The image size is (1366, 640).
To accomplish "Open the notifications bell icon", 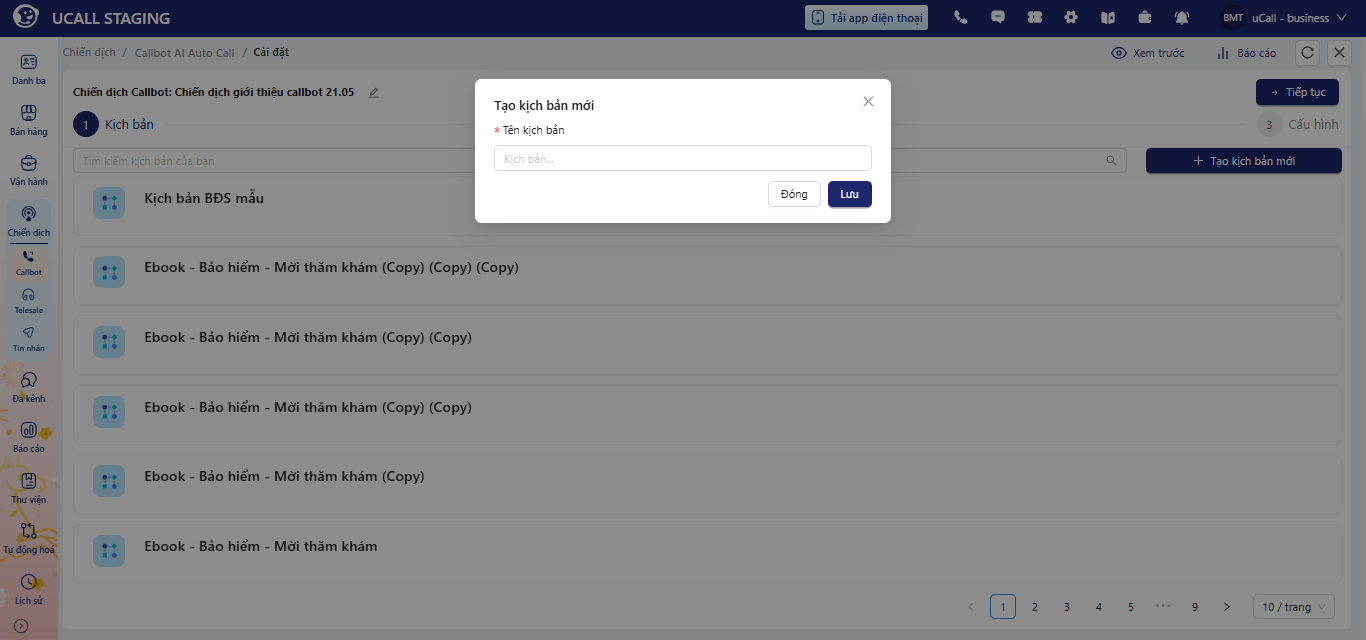I will point(1182,17).
